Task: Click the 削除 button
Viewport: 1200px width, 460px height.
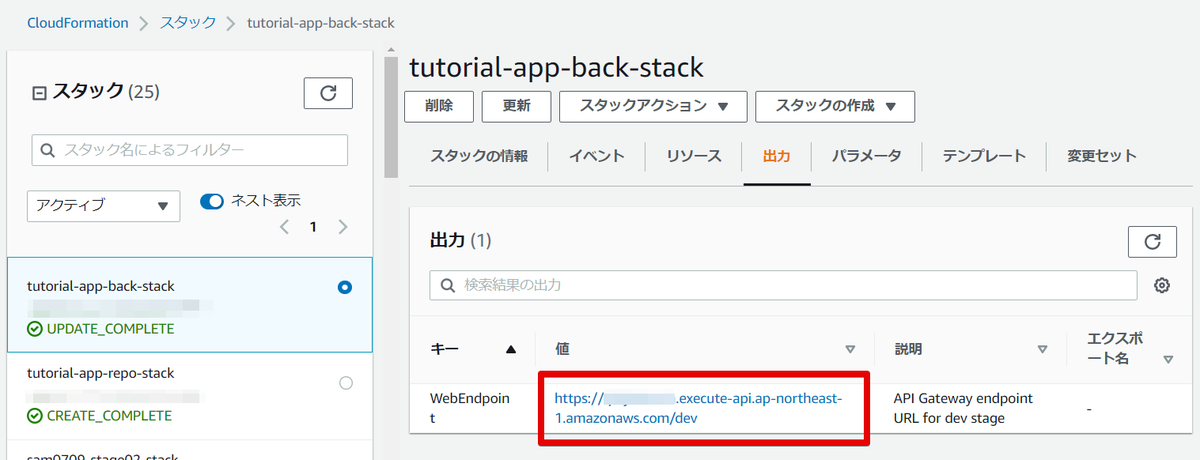Action: [438, 106]
